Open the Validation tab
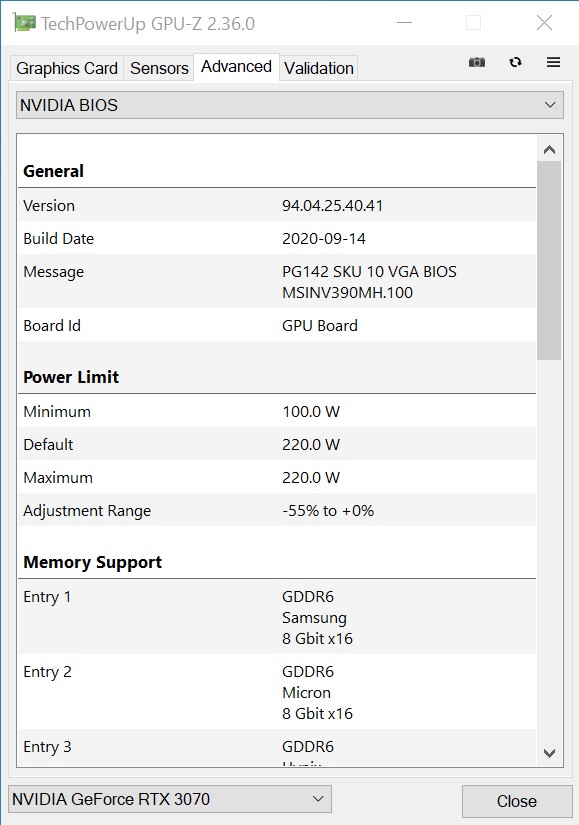579x825 pixels. 318,68
